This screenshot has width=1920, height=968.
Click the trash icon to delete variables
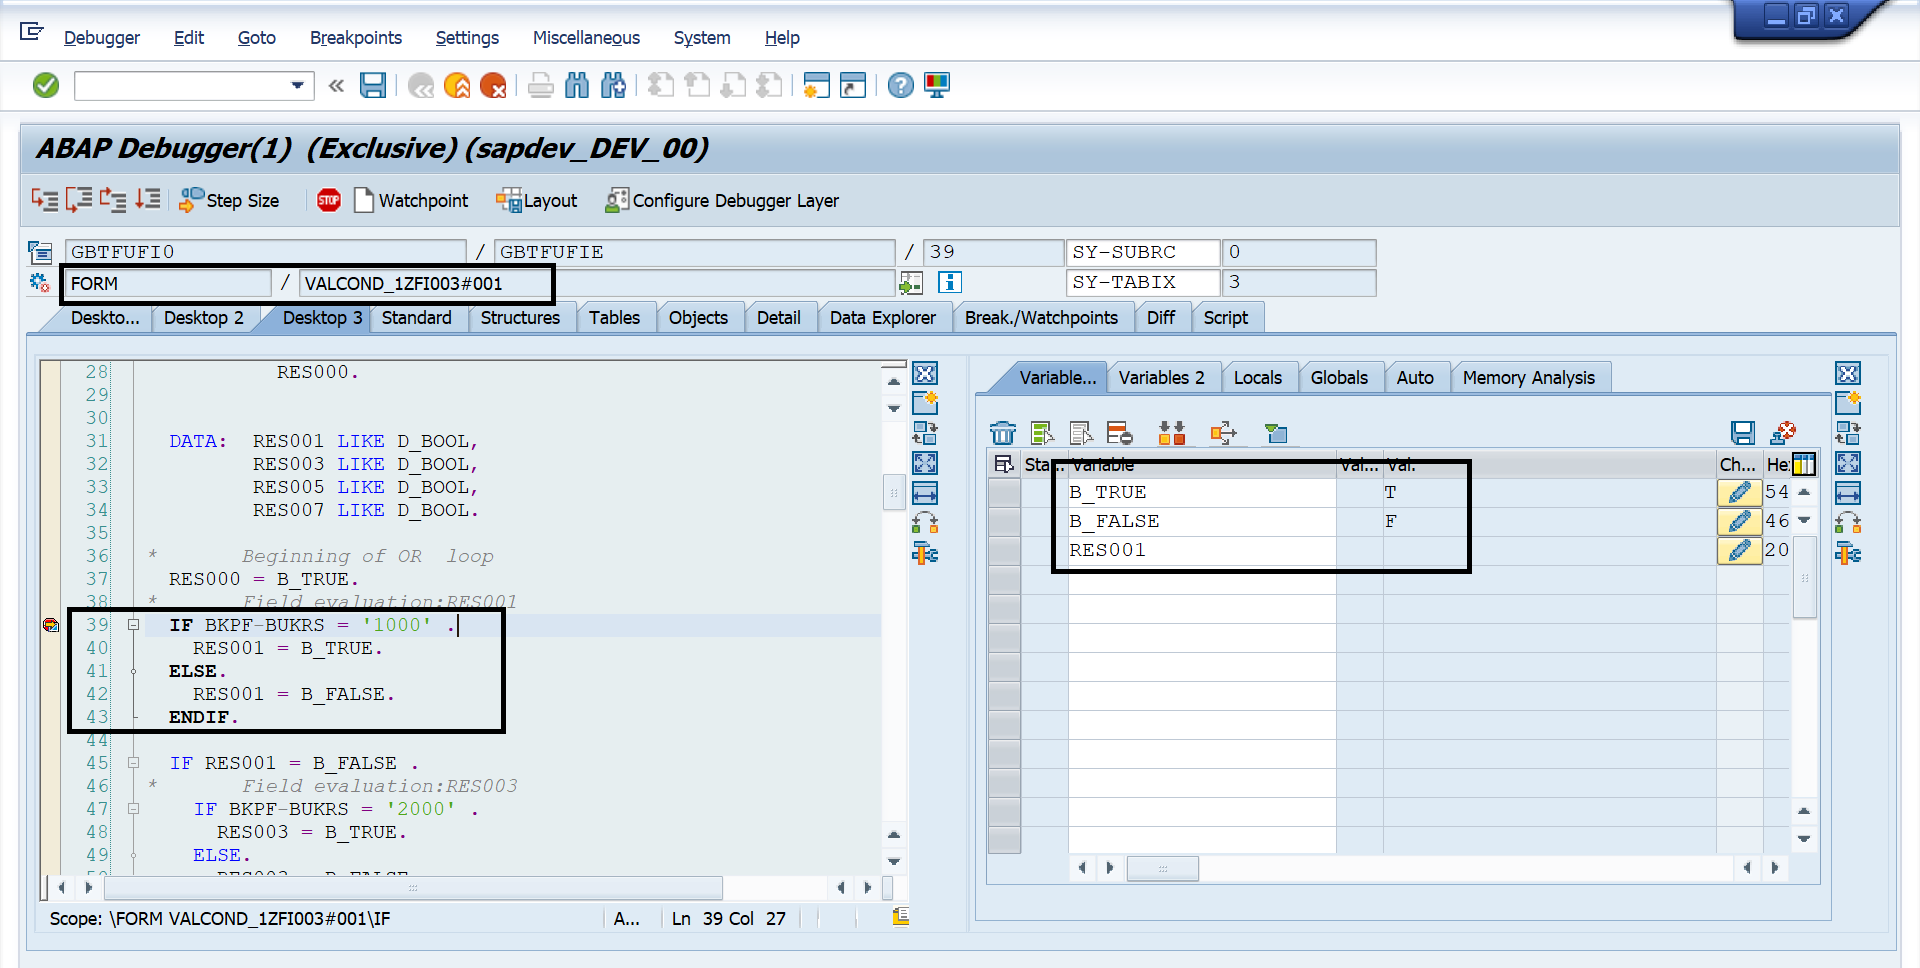[1003, 433]
